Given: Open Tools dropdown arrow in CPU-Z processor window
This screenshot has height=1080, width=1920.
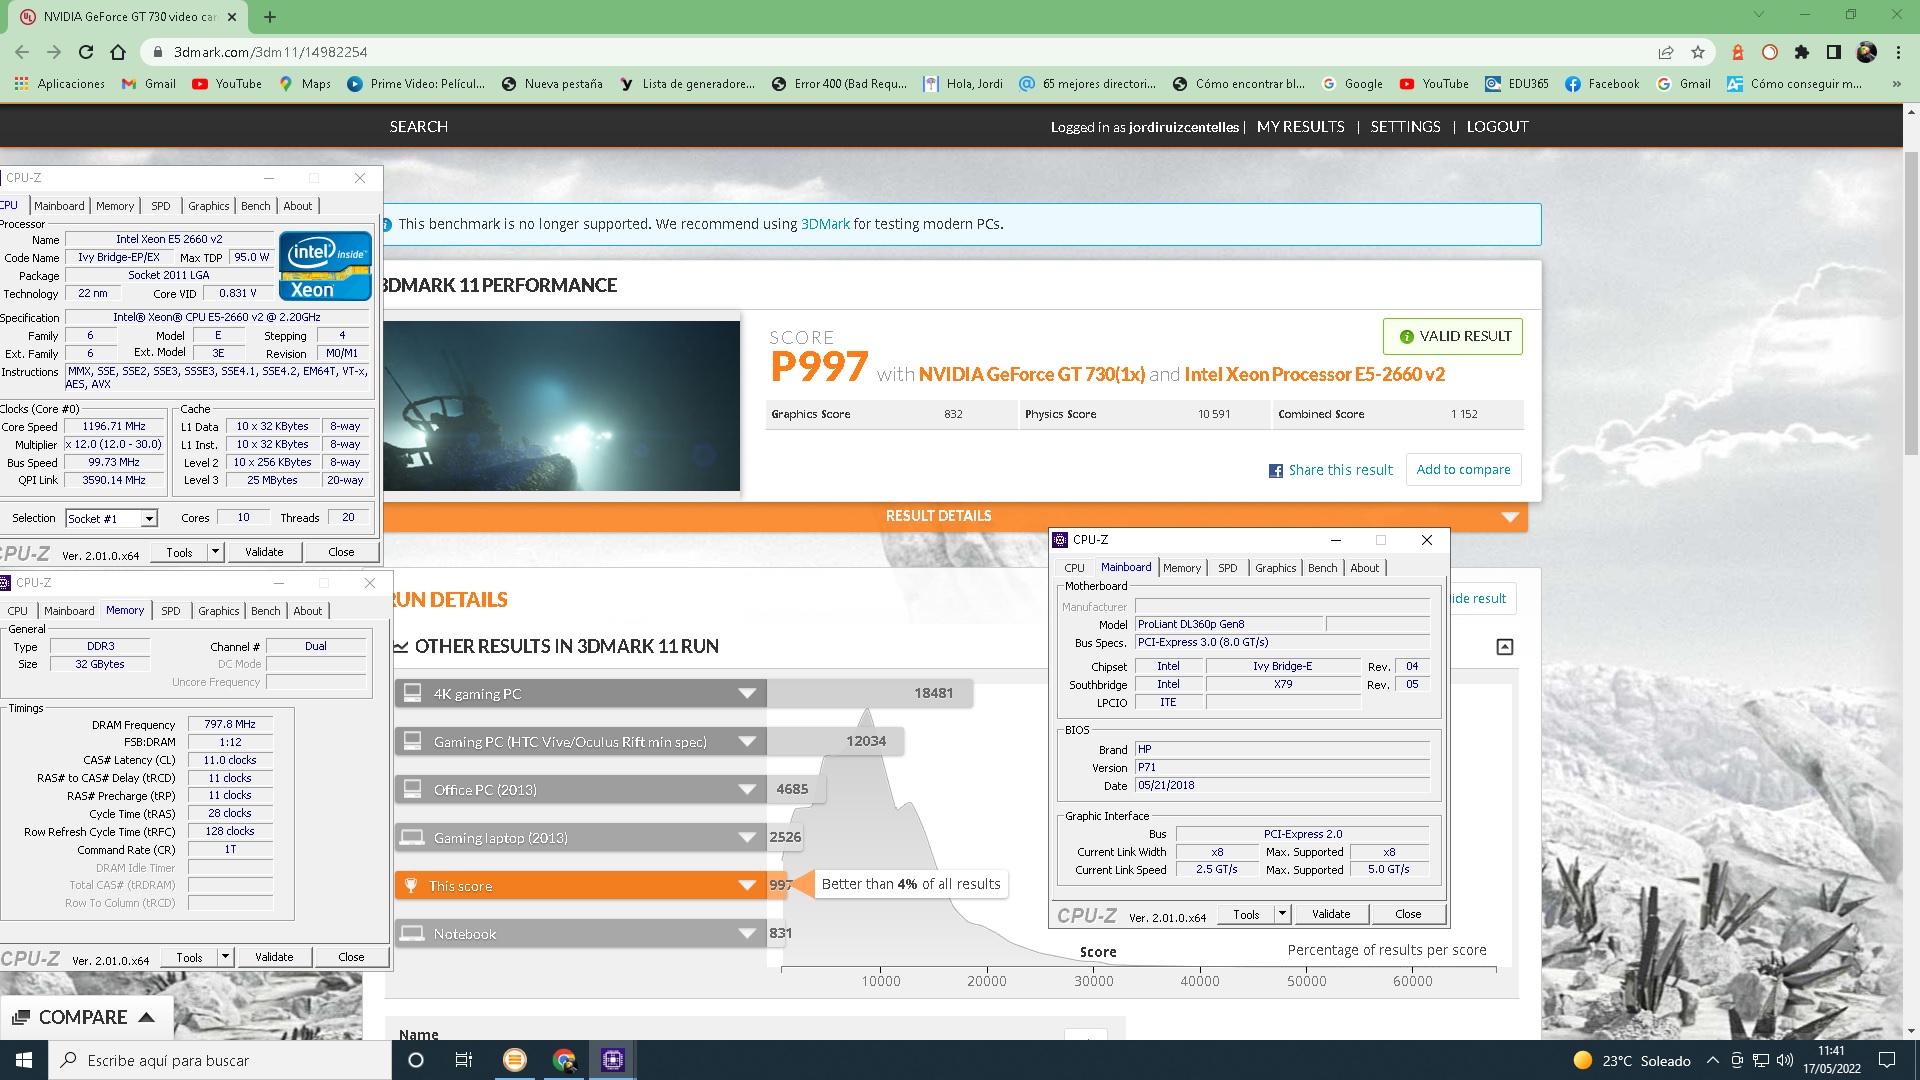Looking at the screenshot, I should point(215,552).
